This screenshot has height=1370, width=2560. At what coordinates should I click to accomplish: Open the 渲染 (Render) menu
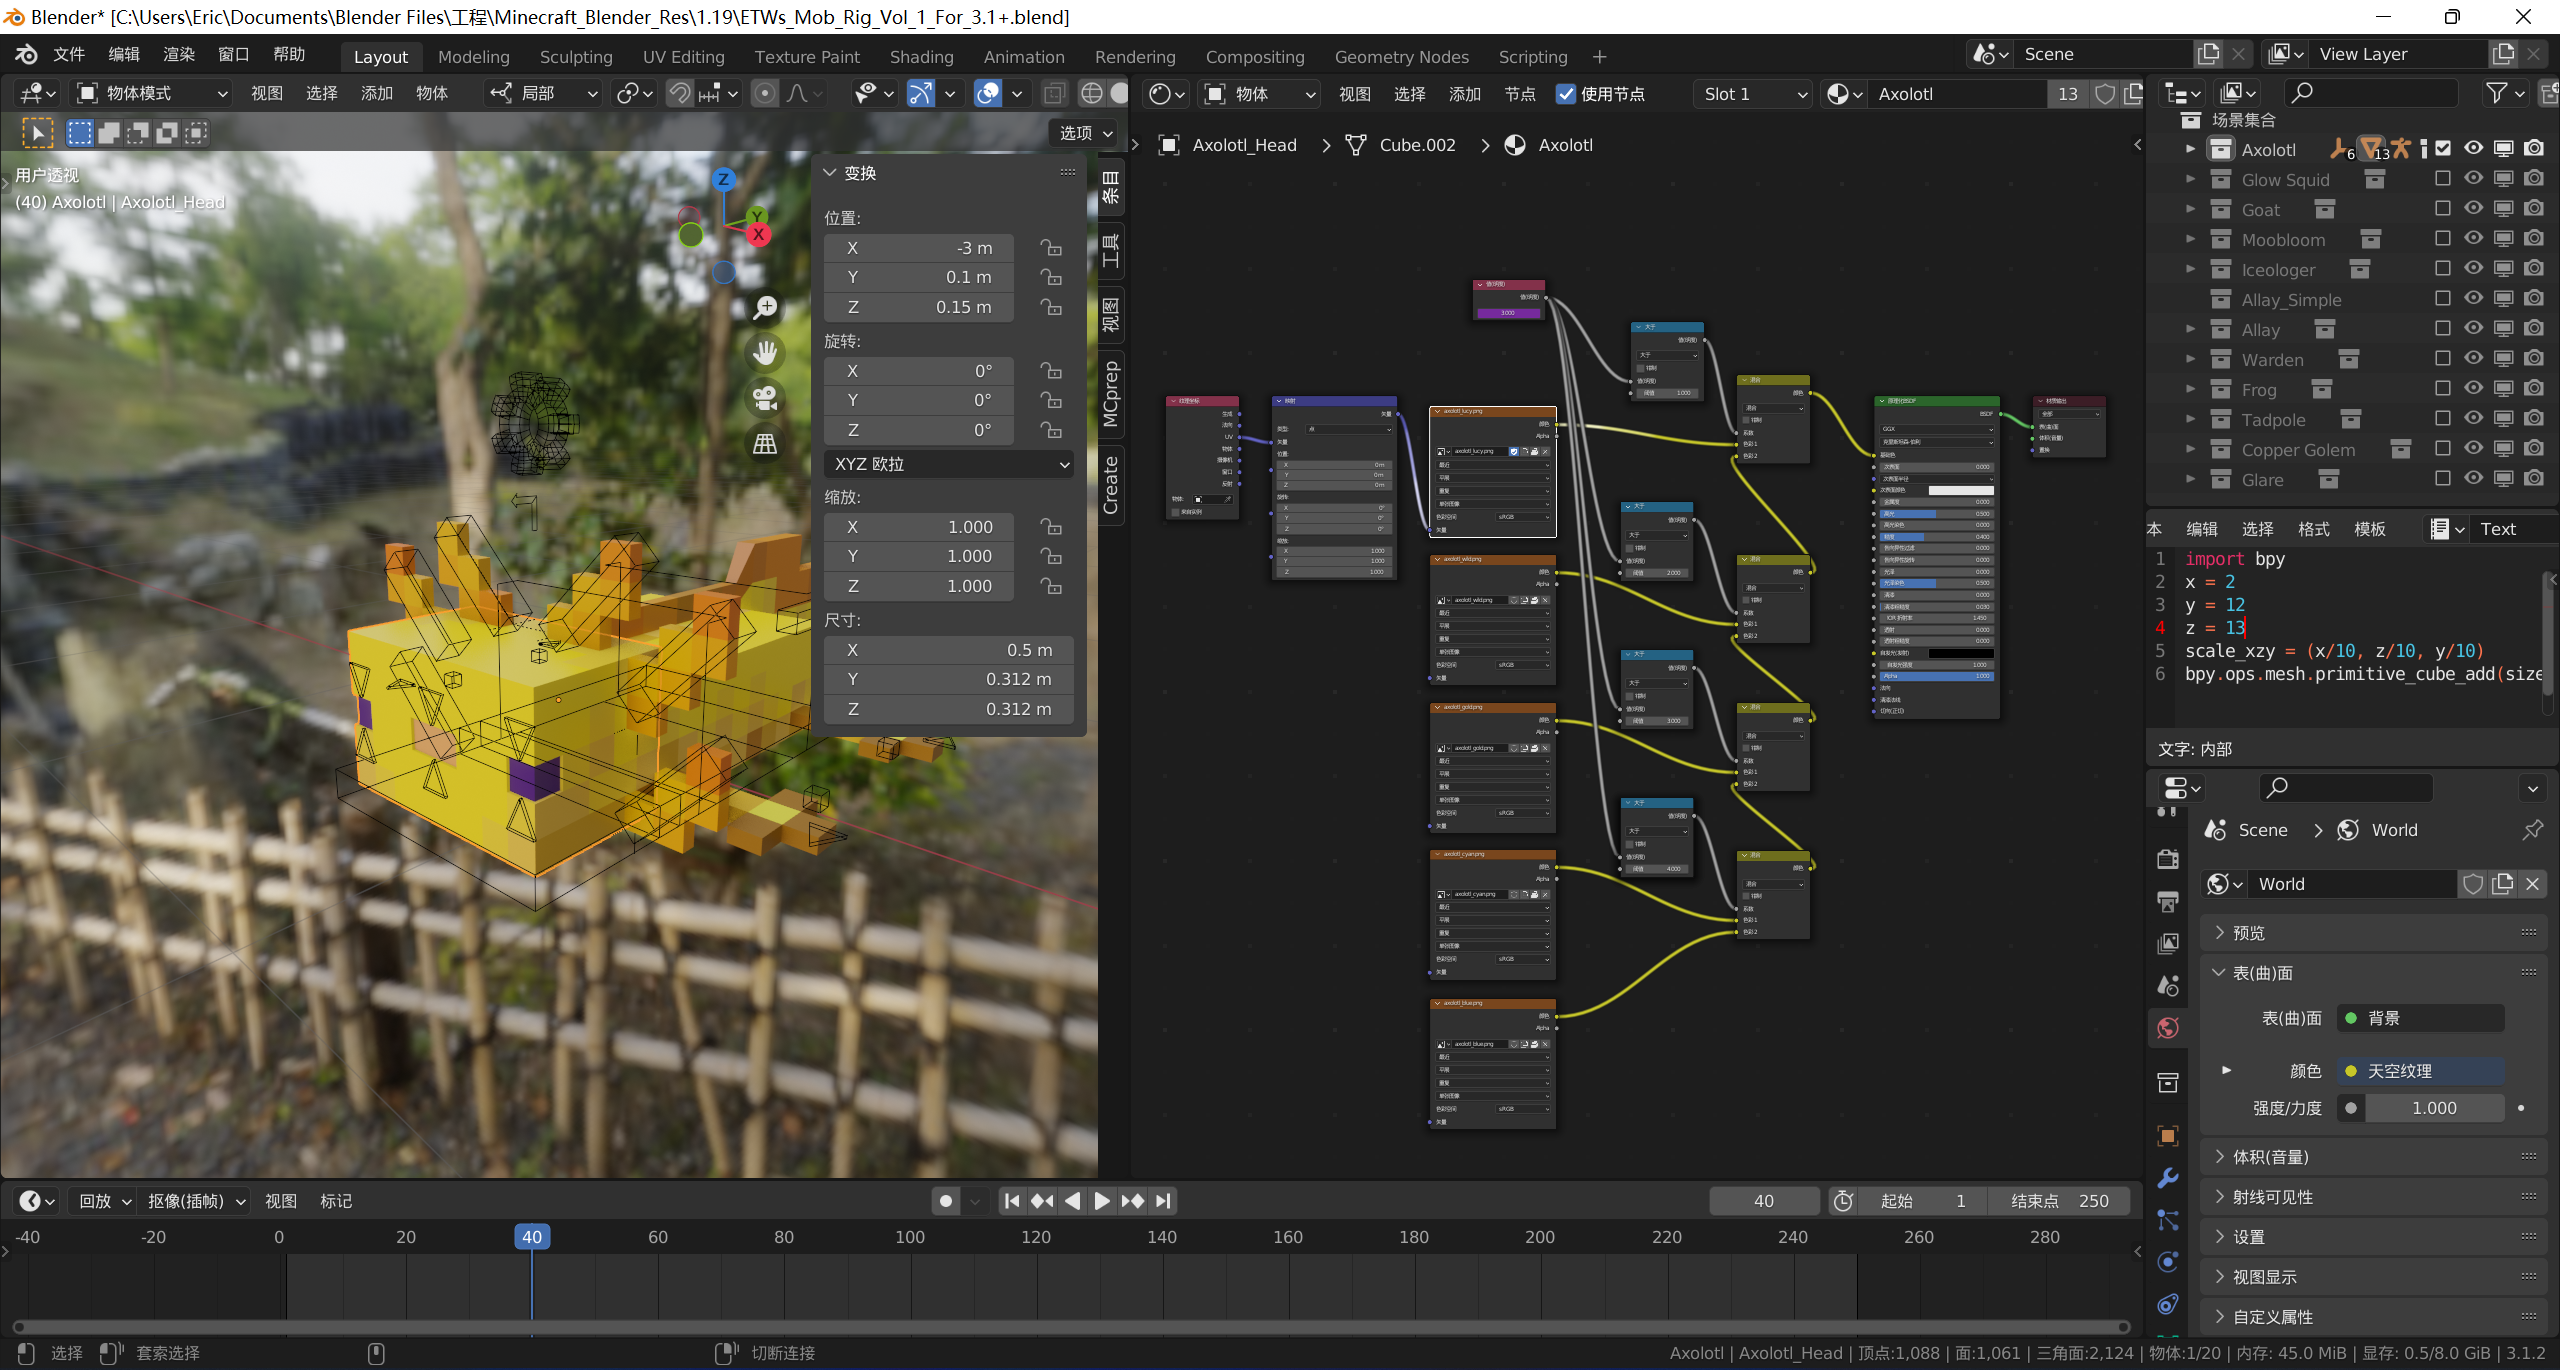click(178, 55)
